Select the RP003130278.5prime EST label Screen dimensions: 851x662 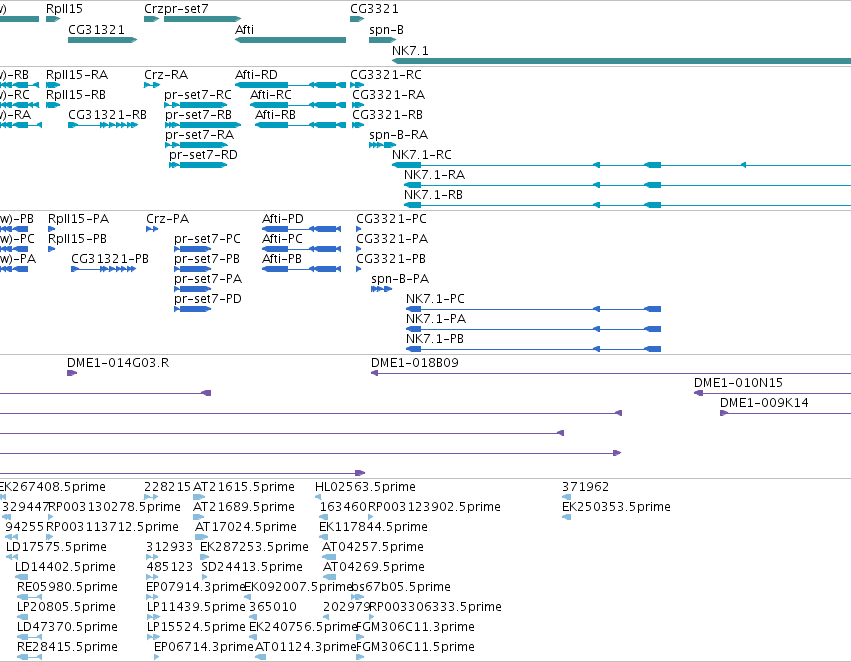pos(115,507)
